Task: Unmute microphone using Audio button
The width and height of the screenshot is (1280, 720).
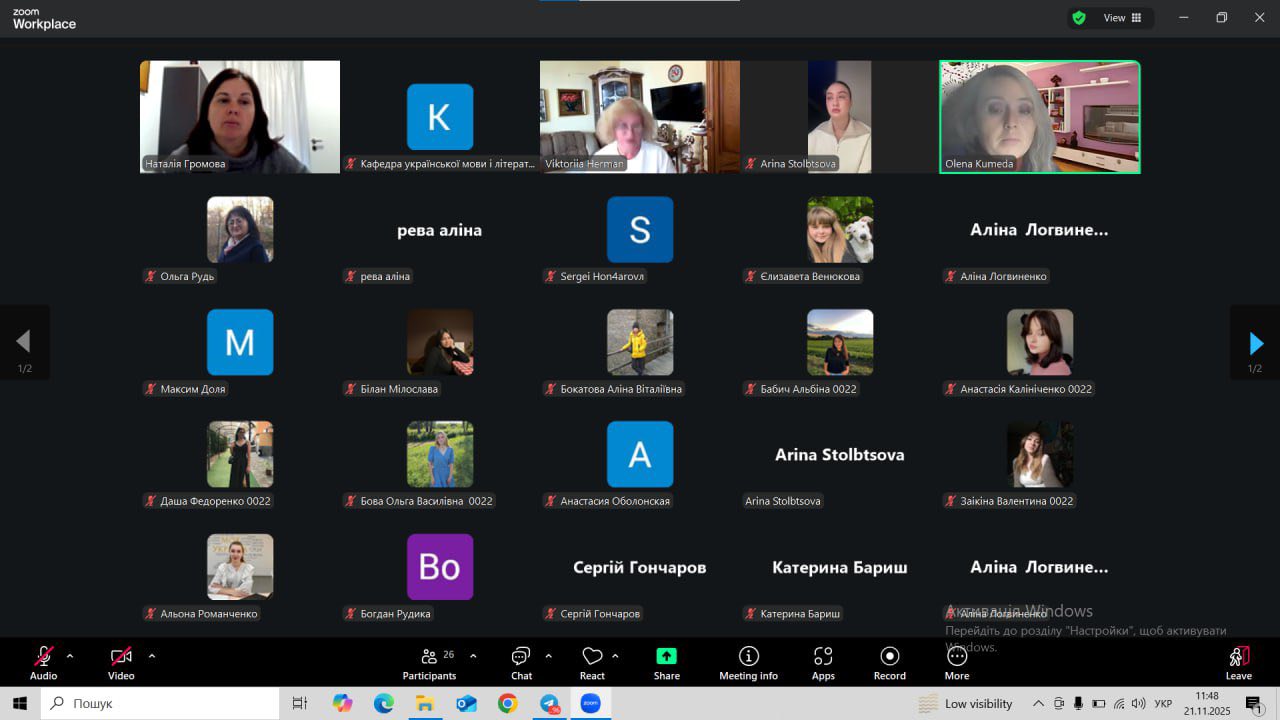Action: [x=43, y=662]
